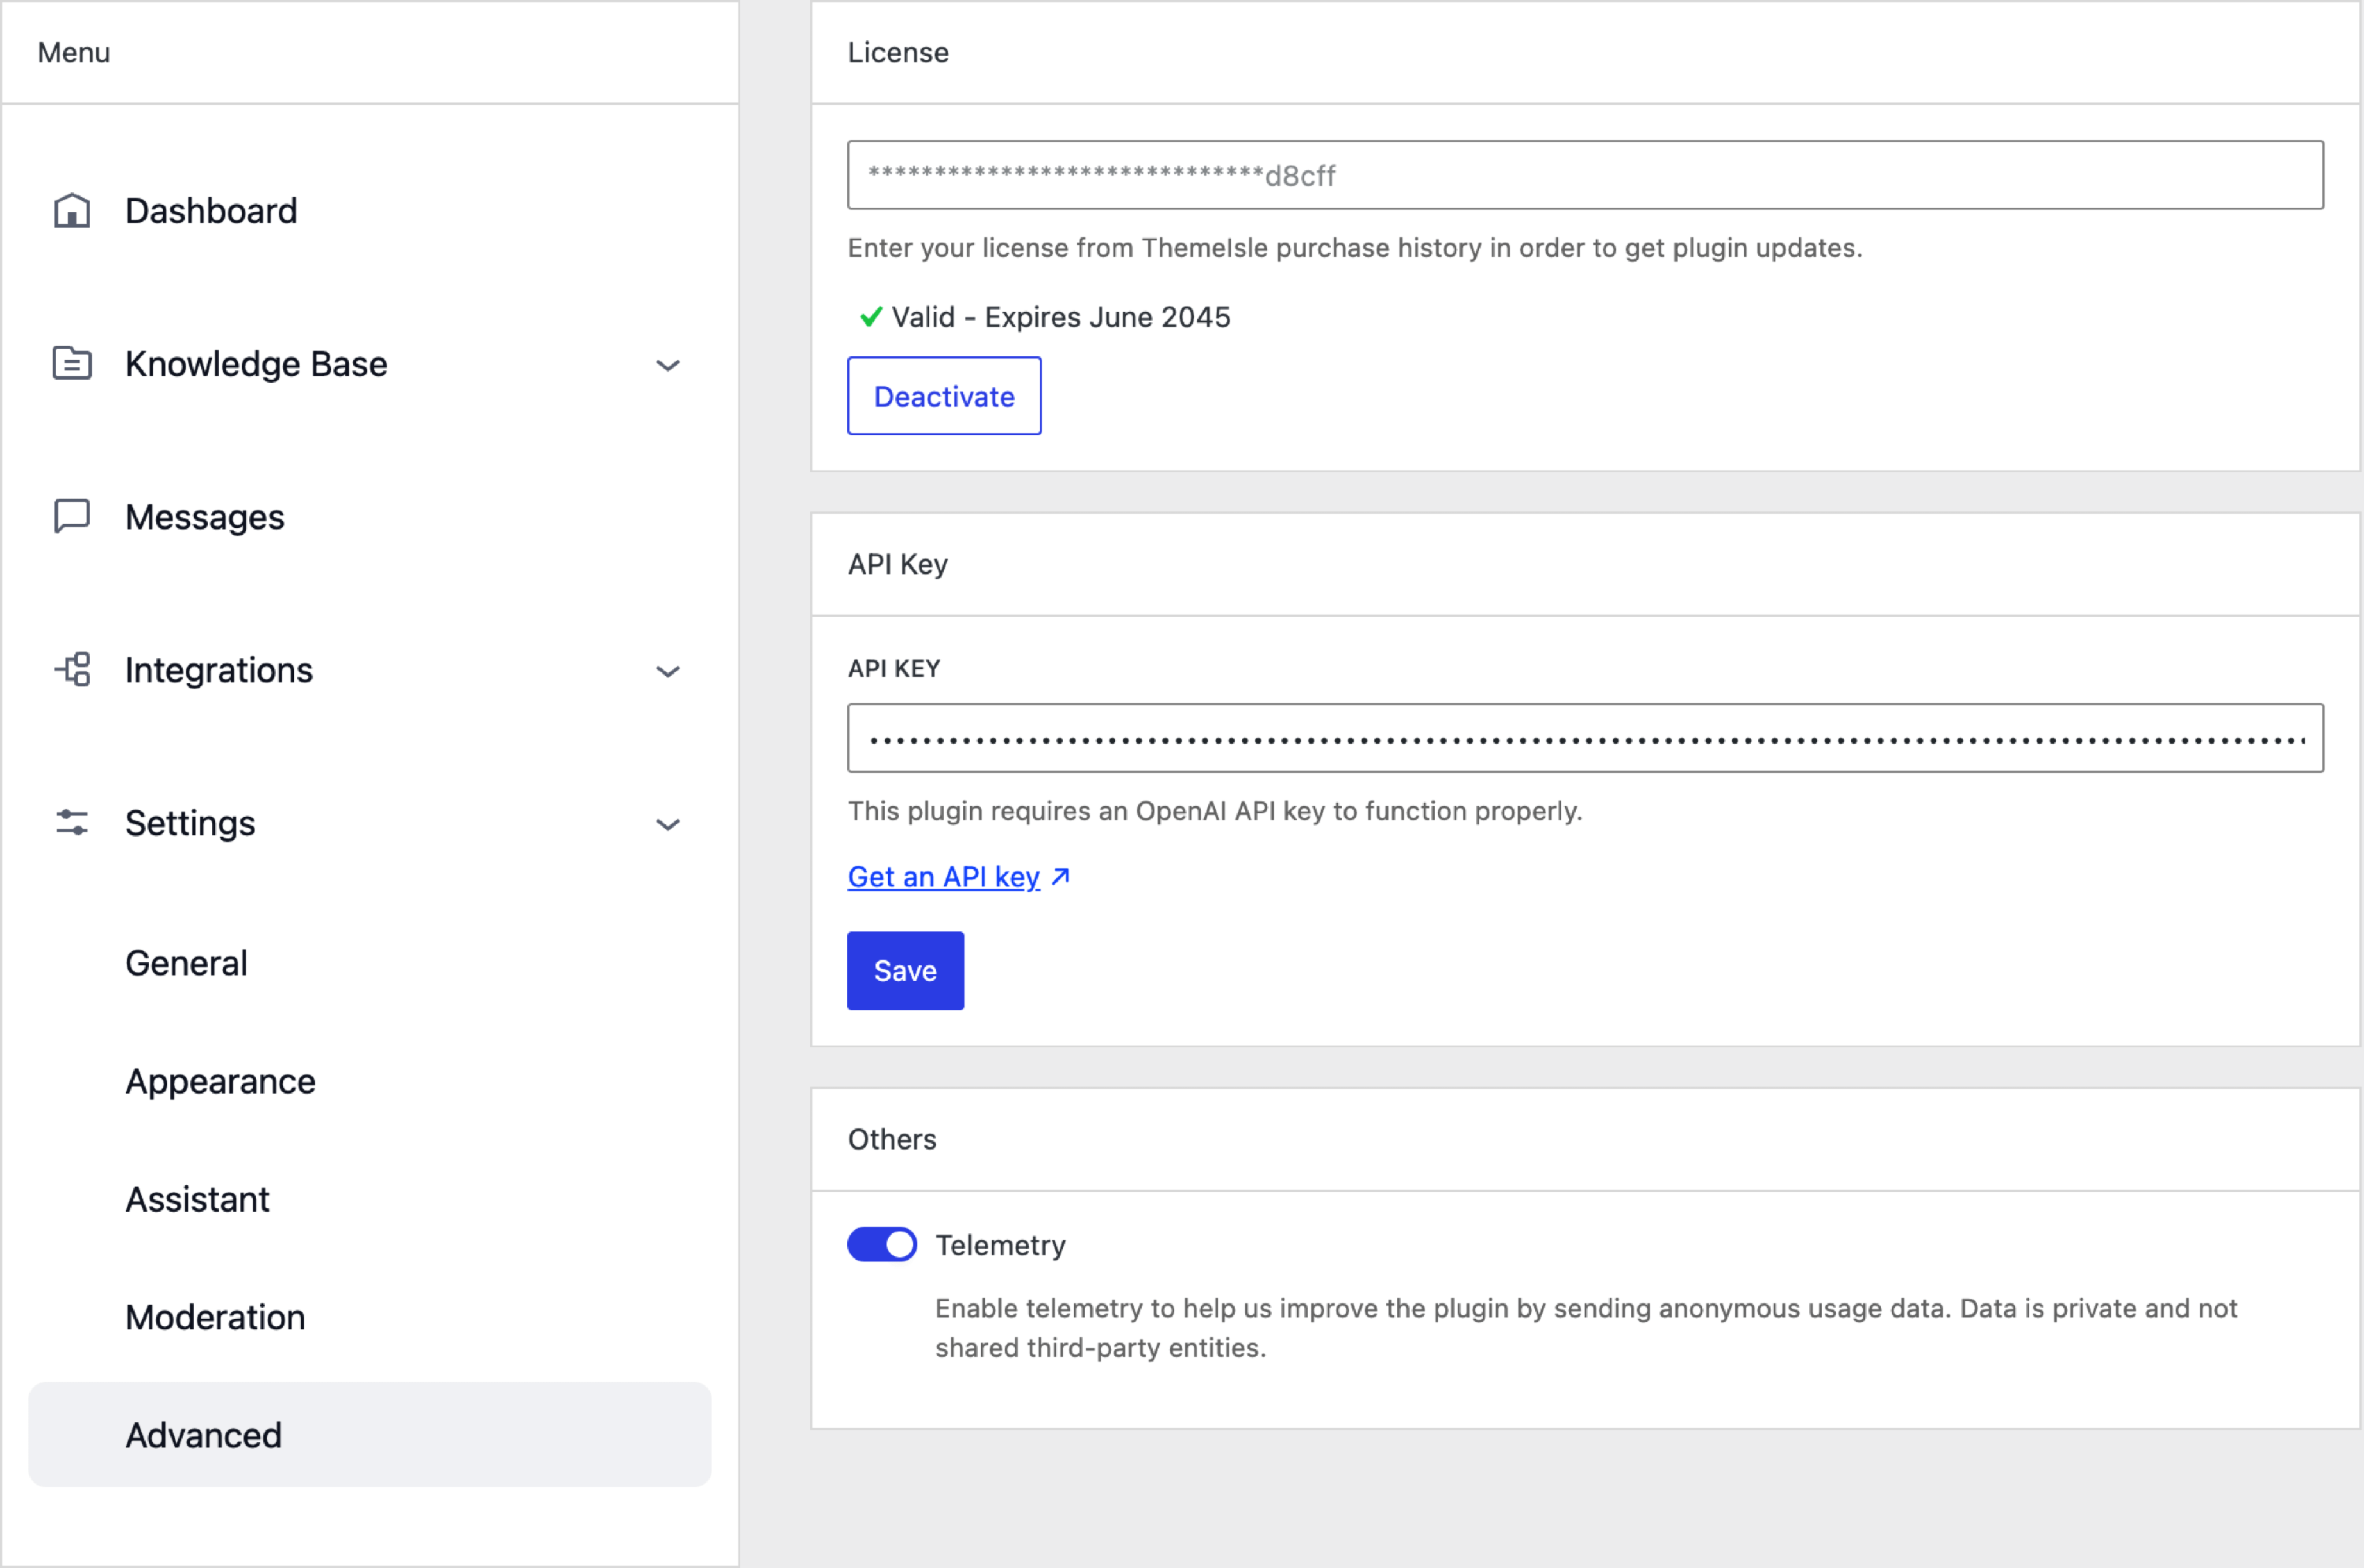Collapse the Settings submenu chevron
The width and height of the screenshot is (2364, 1568).
tap(668, 825)
